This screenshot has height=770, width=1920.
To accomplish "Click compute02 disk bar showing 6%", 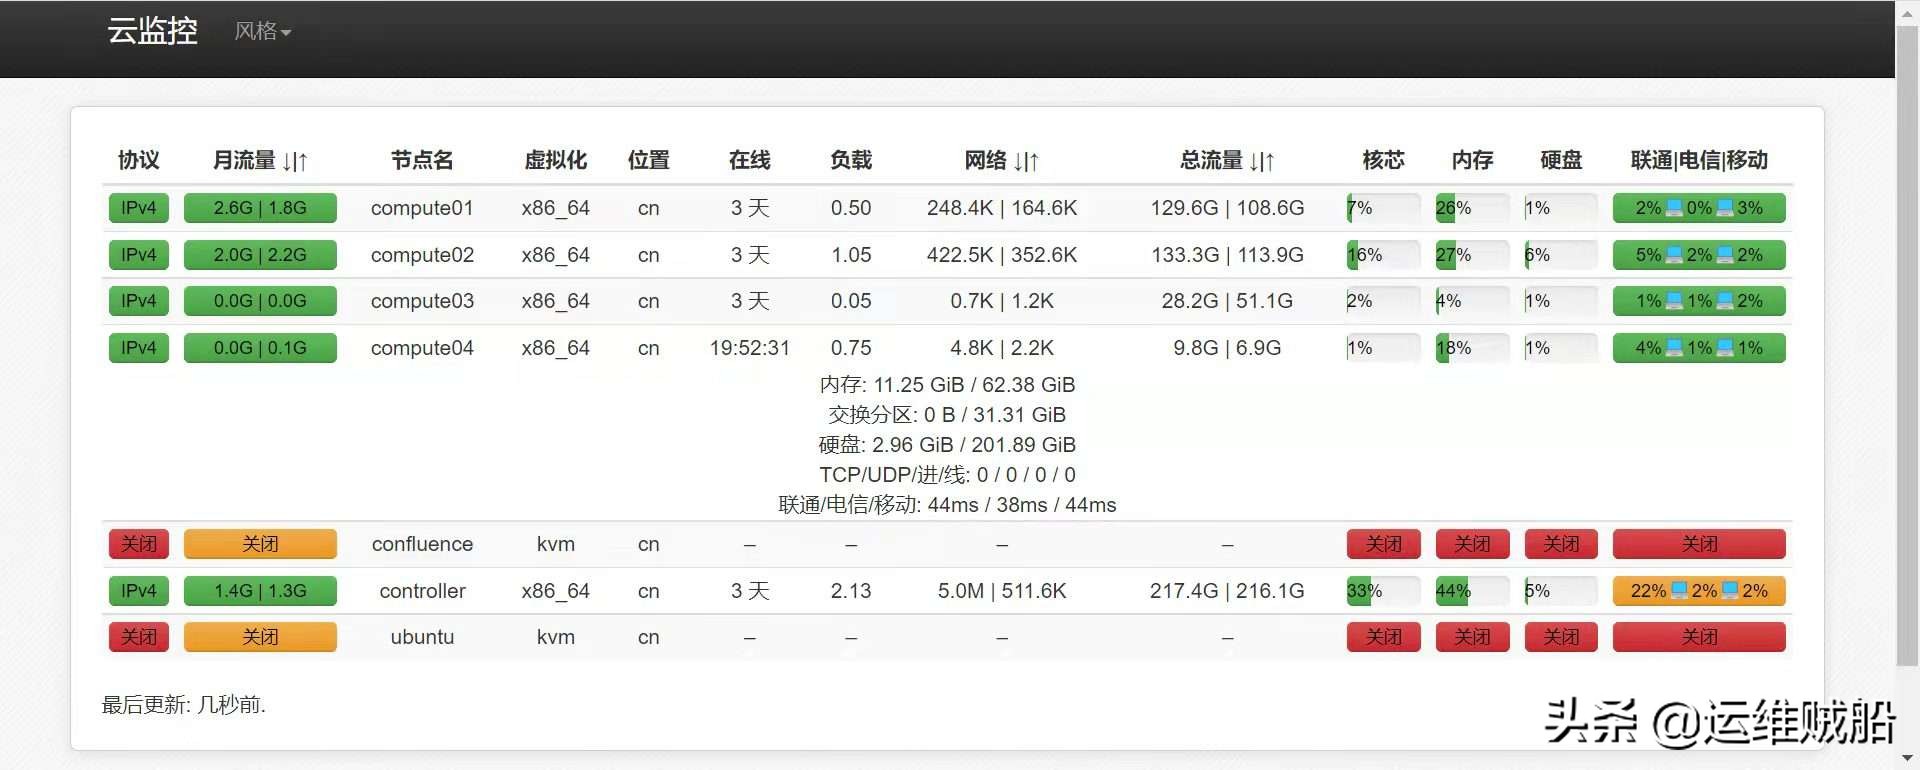I will pos(1561,255).
